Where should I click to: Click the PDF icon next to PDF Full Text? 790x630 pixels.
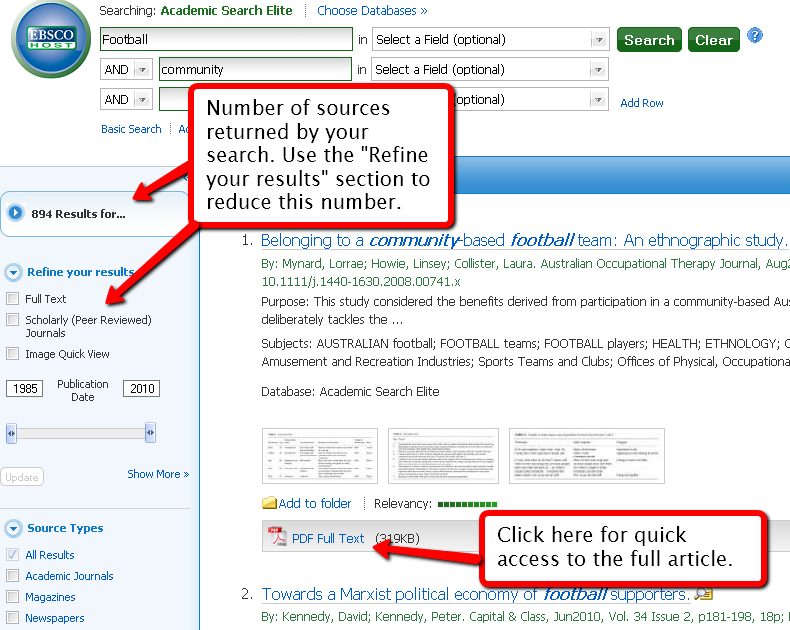pyautogui.click(x=276, y=537)
